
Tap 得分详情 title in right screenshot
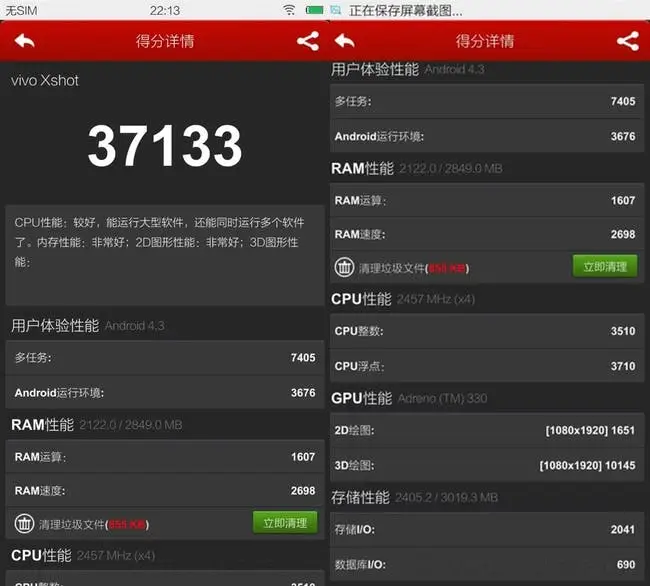(485, 41)
